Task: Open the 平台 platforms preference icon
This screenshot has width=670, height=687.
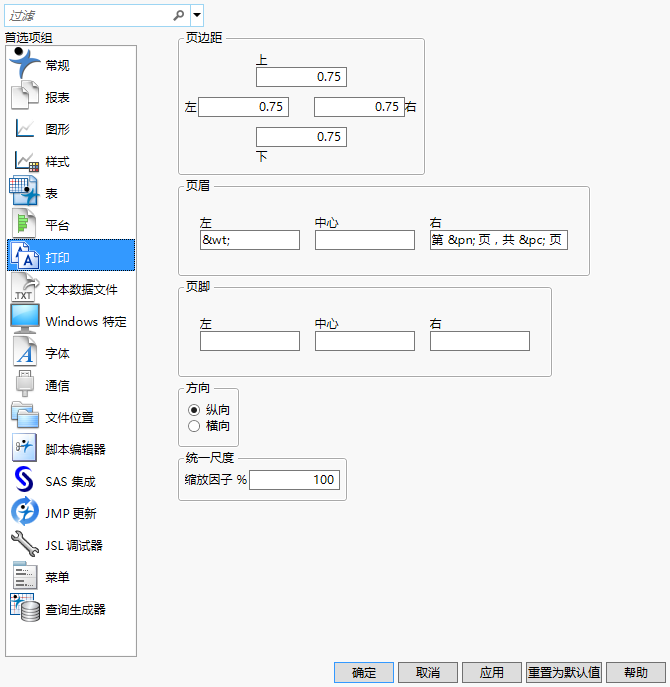Action: tap(24, 223)
